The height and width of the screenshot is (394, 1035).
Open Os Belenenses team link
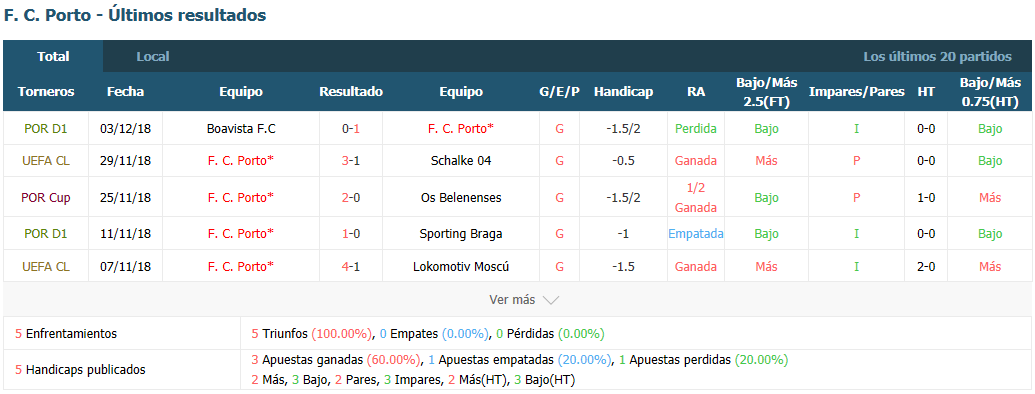pos(461,197)
